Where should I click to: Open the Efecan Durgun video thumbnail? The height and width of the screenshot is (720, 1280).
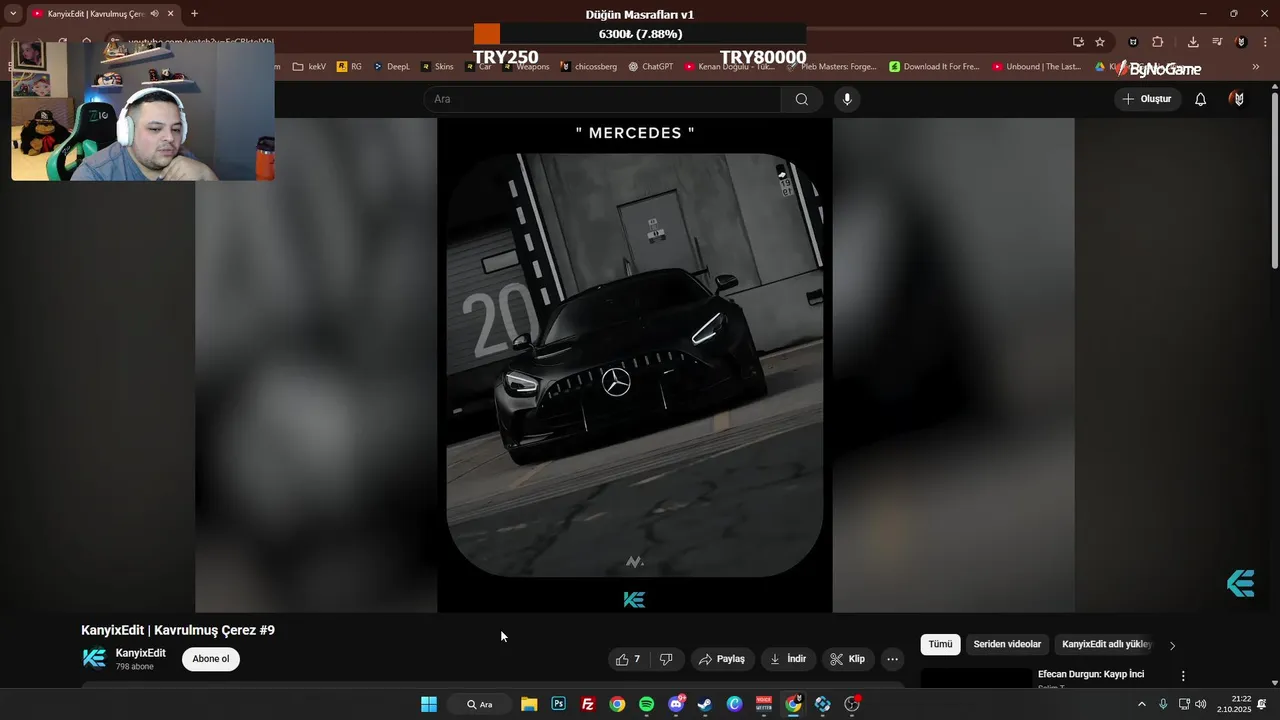tap(976, 678)
